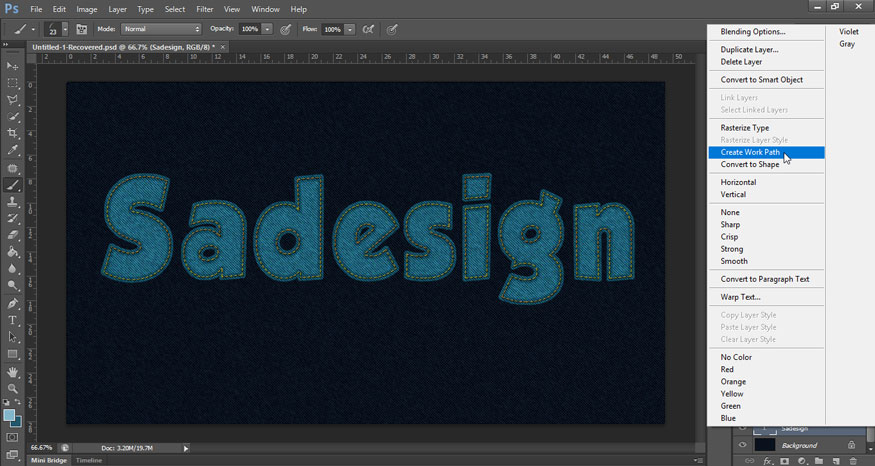Toggle pressure for opacity button
Screen dimensions: 875x466
coord(285,29)
